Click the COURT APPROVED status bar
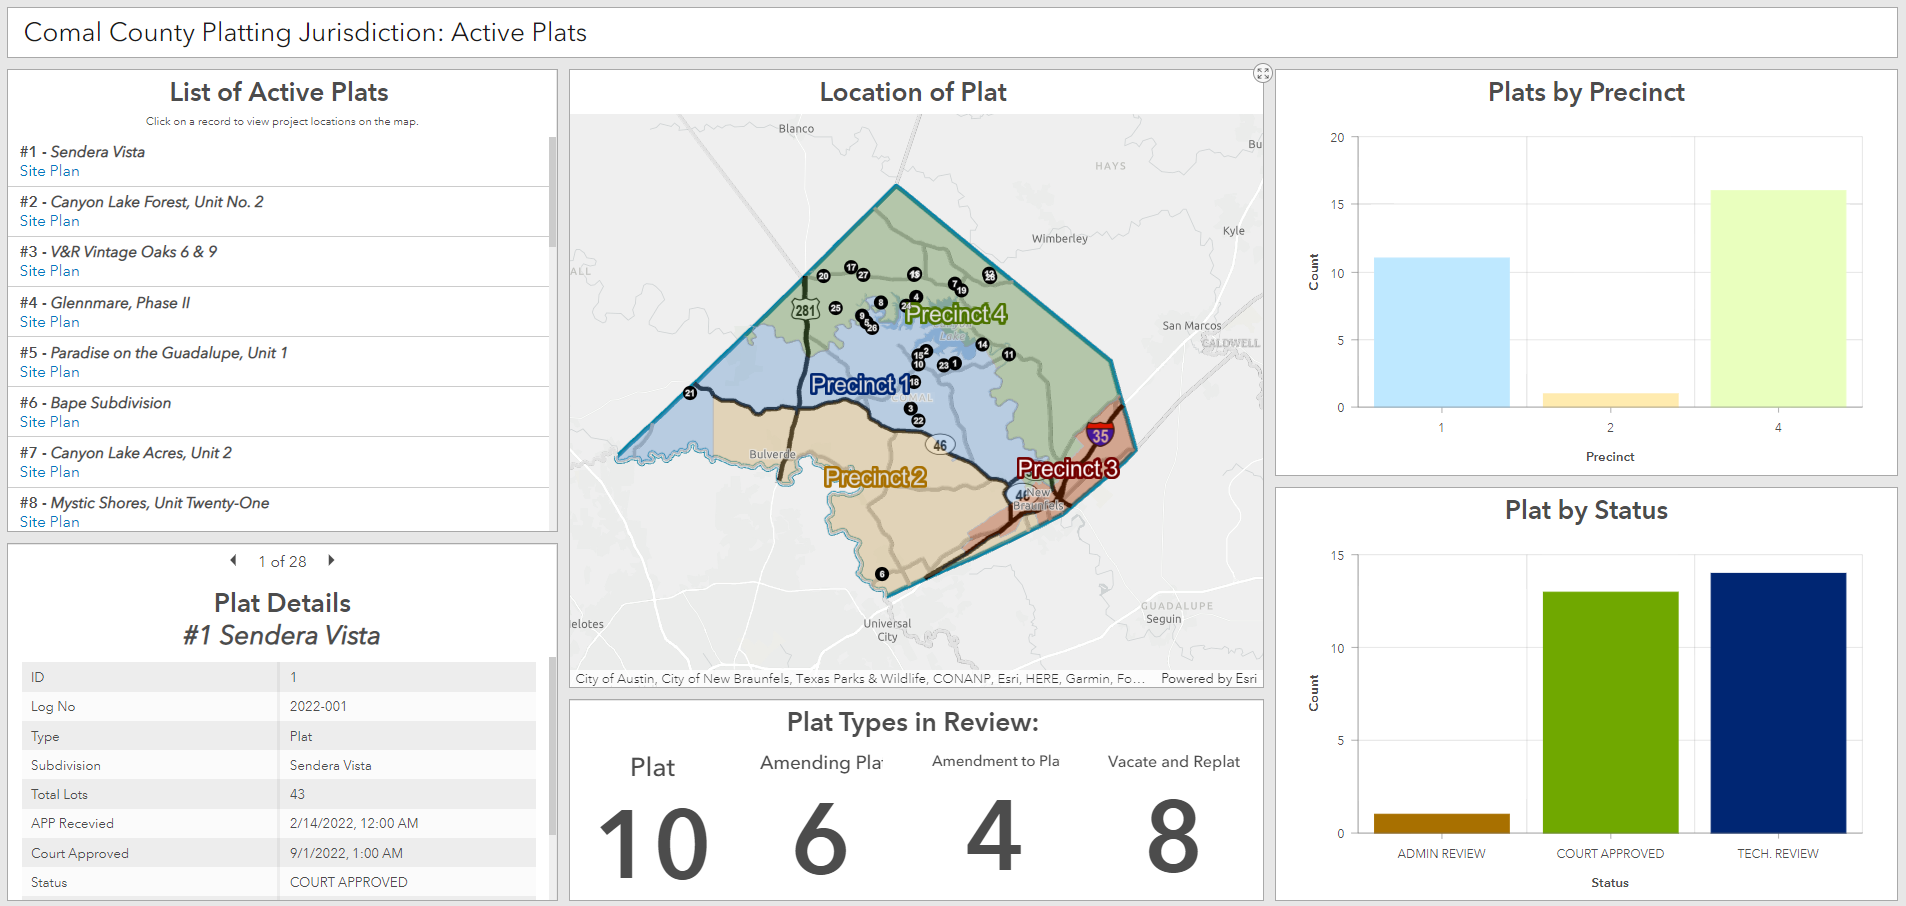 (x=1609, y=711)
